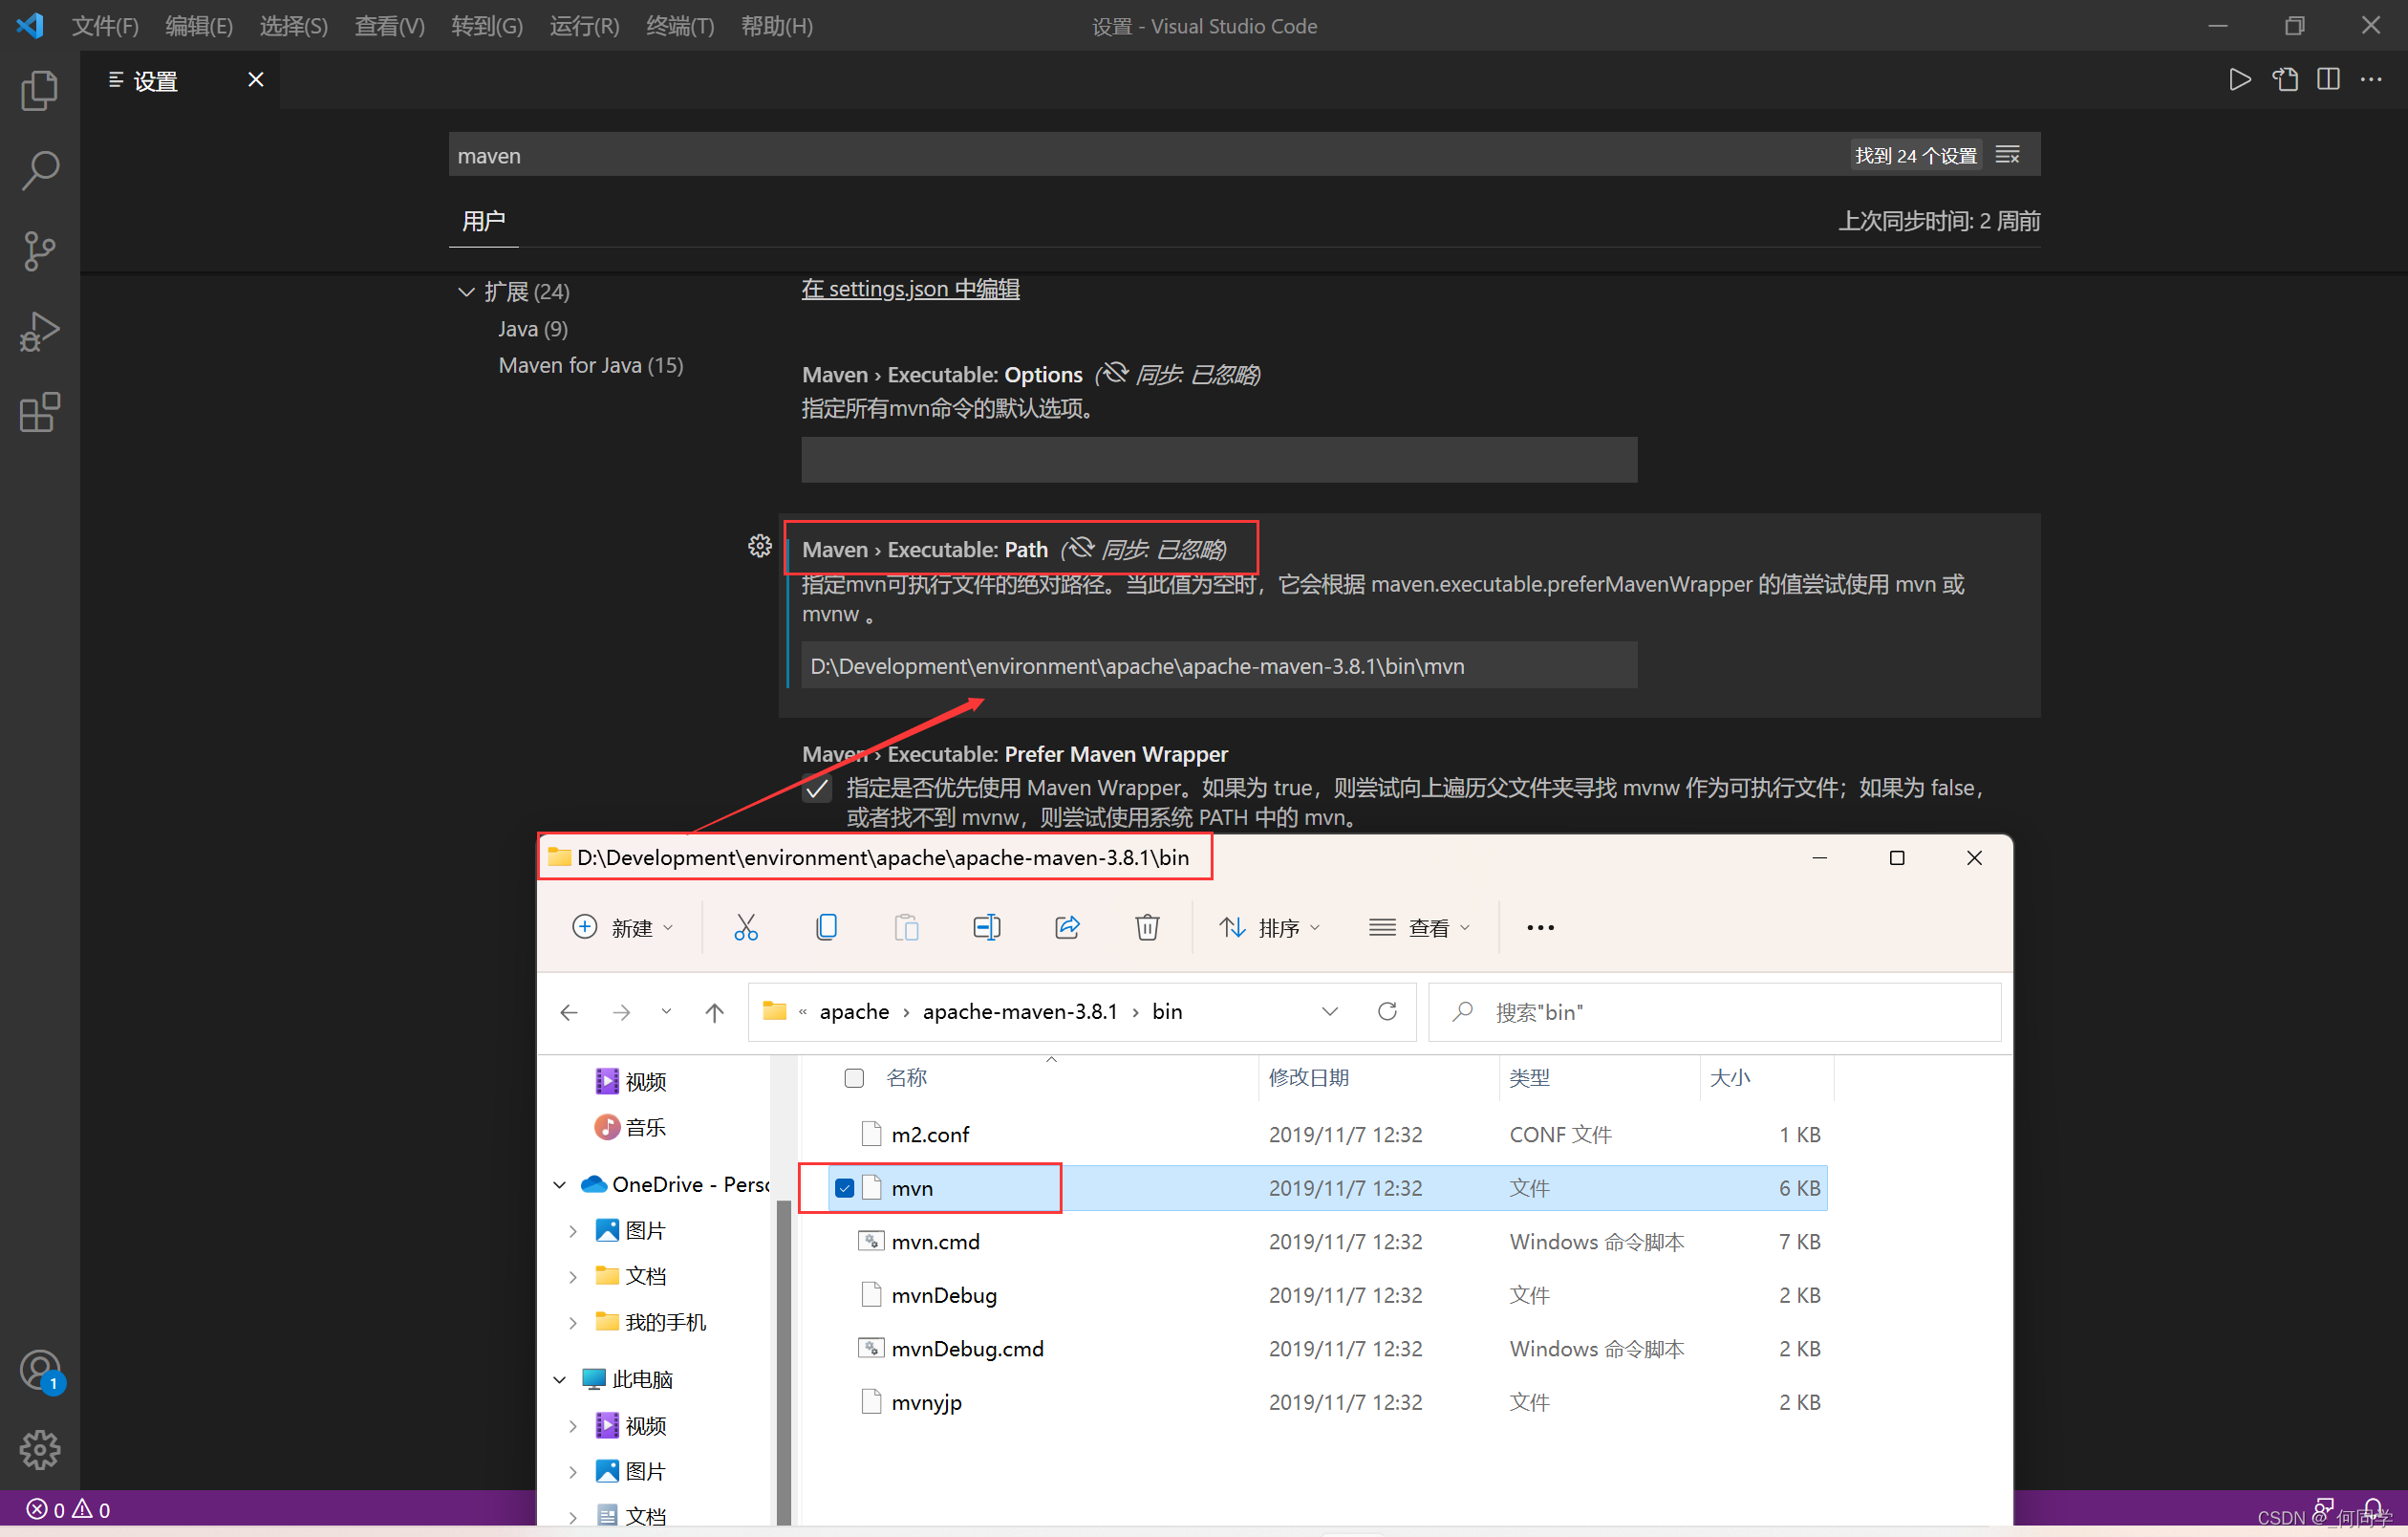The width and height of the screenshot is (2408, 1537).
Task: Check the select-all checkbox next to 名称 column header
Action: click(853, 1078)
